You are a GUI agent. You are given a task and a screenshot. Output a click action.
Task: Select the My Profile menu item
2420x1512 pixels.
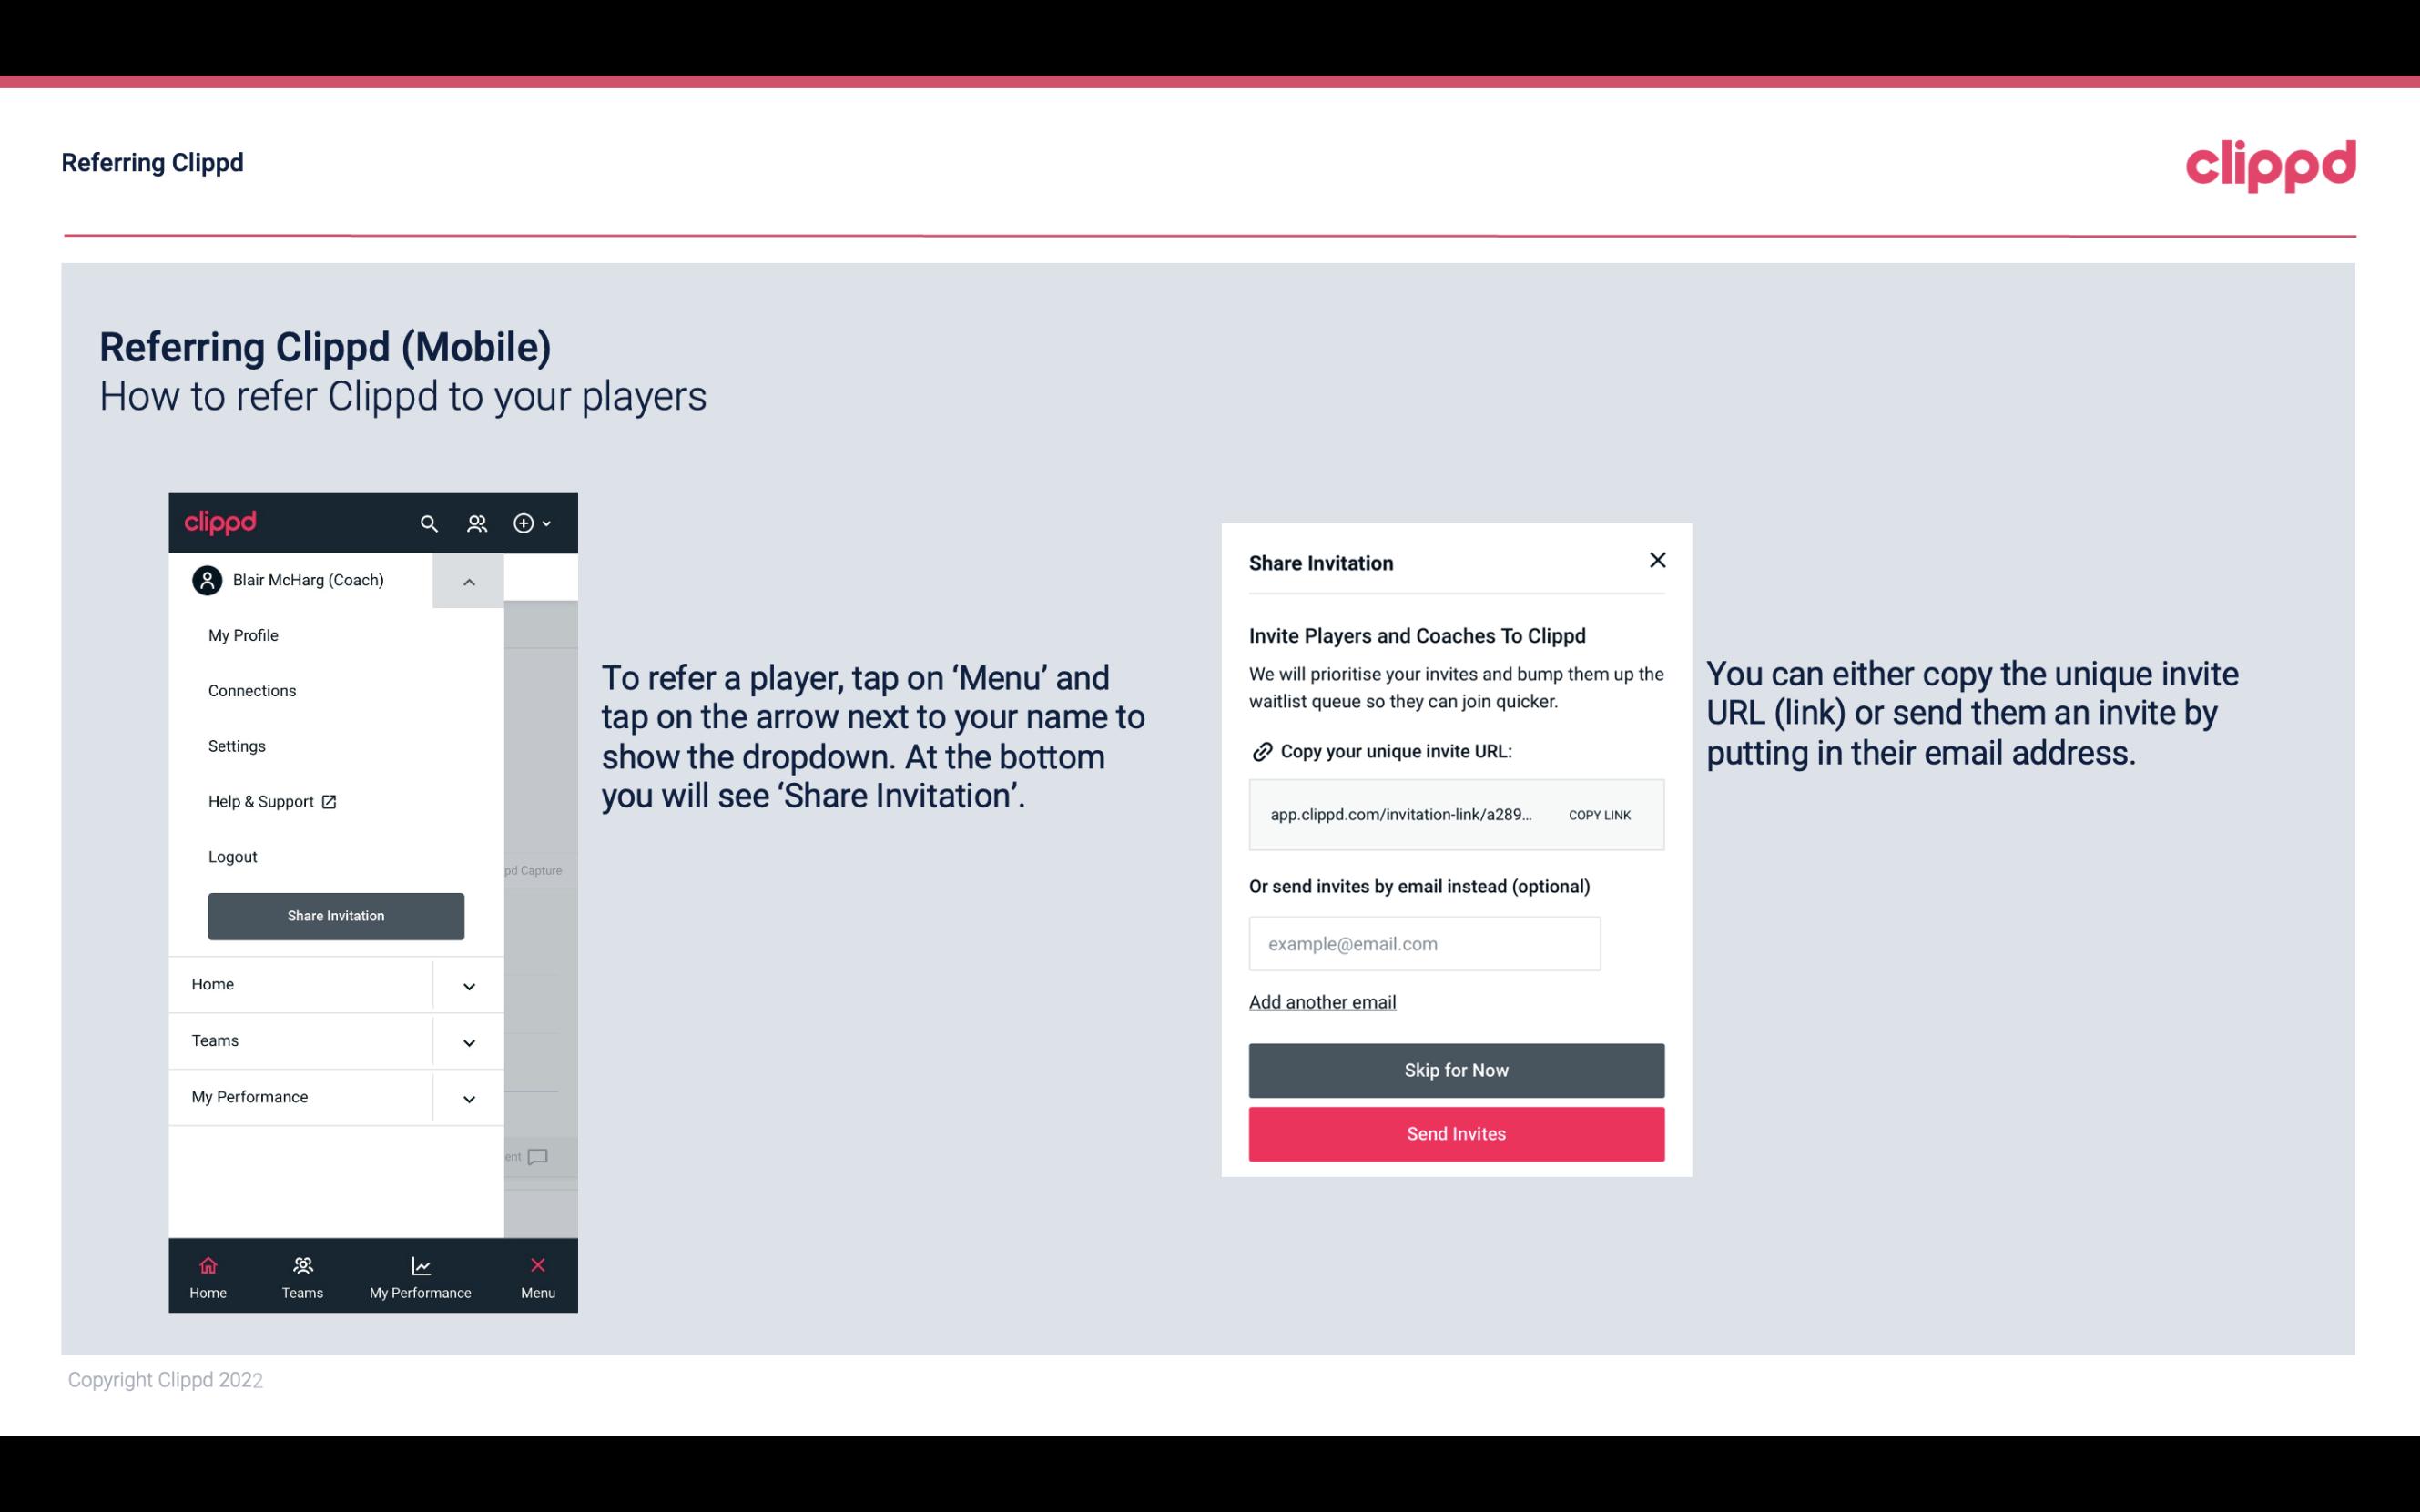click(x=242, y=634)
